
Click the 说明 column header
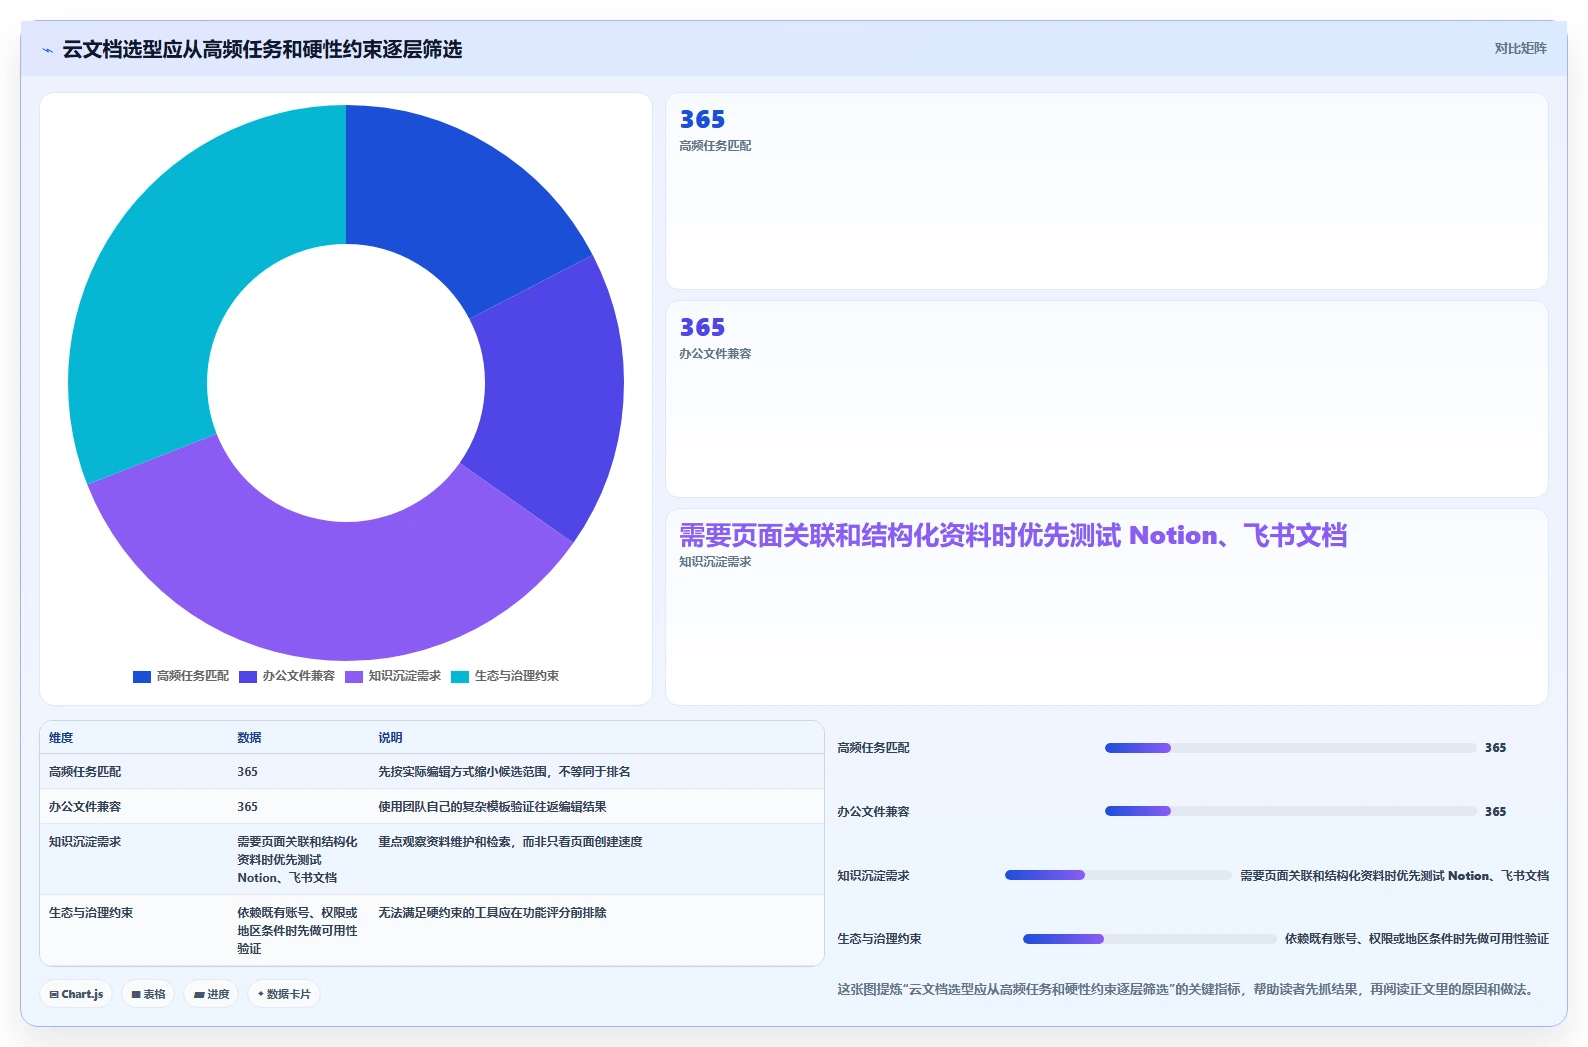coord(390,738)
